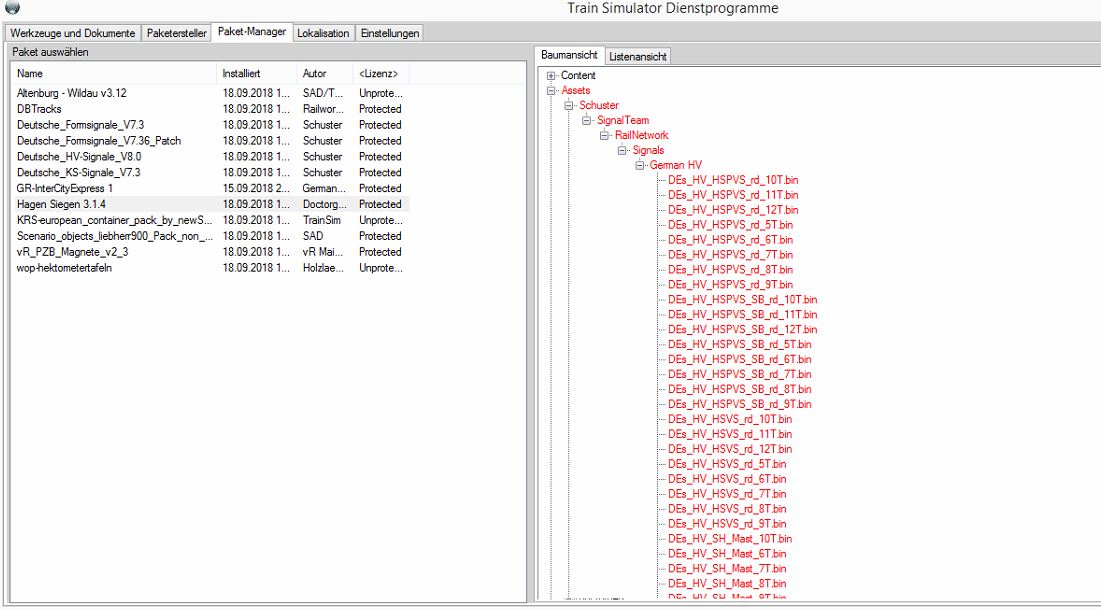Click Protected license cell for DBTracks
The width and height of the screenshot is (1101, 609).
coord(380,109)
